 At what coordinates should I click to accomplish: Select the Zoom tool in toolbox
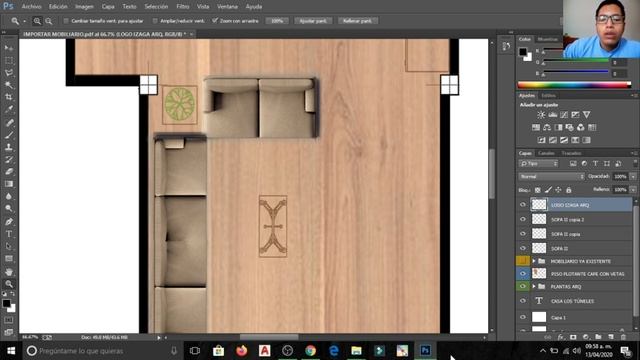coord(9,284)
